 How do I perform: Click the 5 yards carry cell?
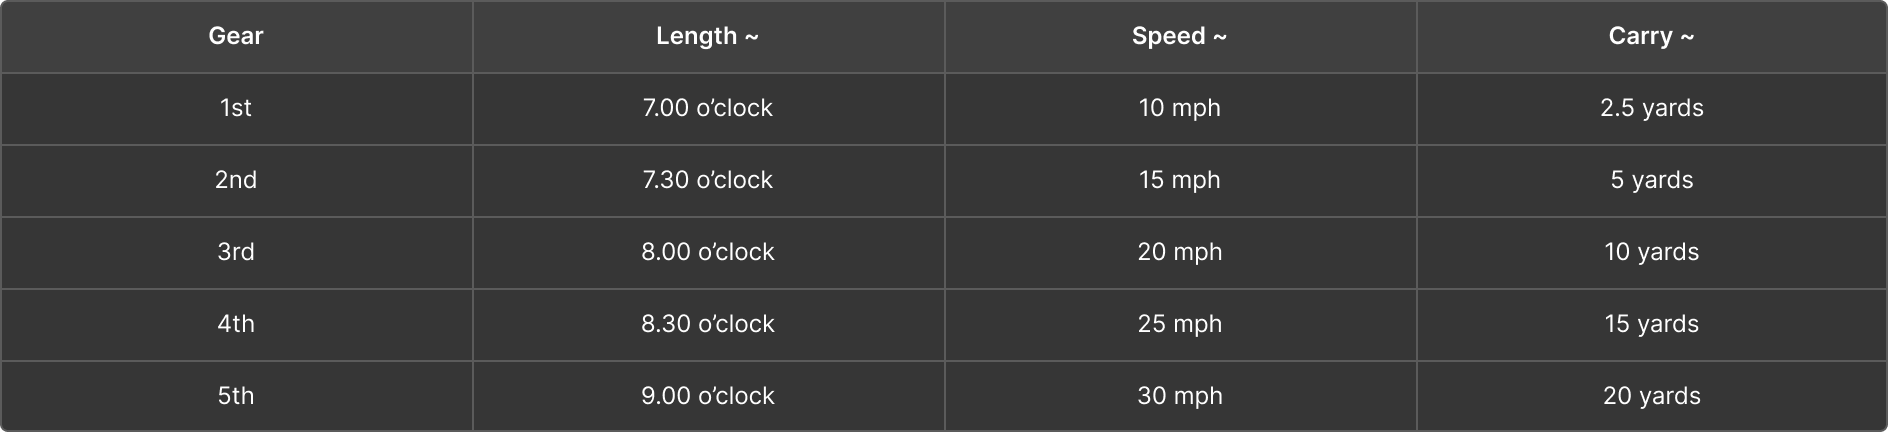tap(1652, 180)
